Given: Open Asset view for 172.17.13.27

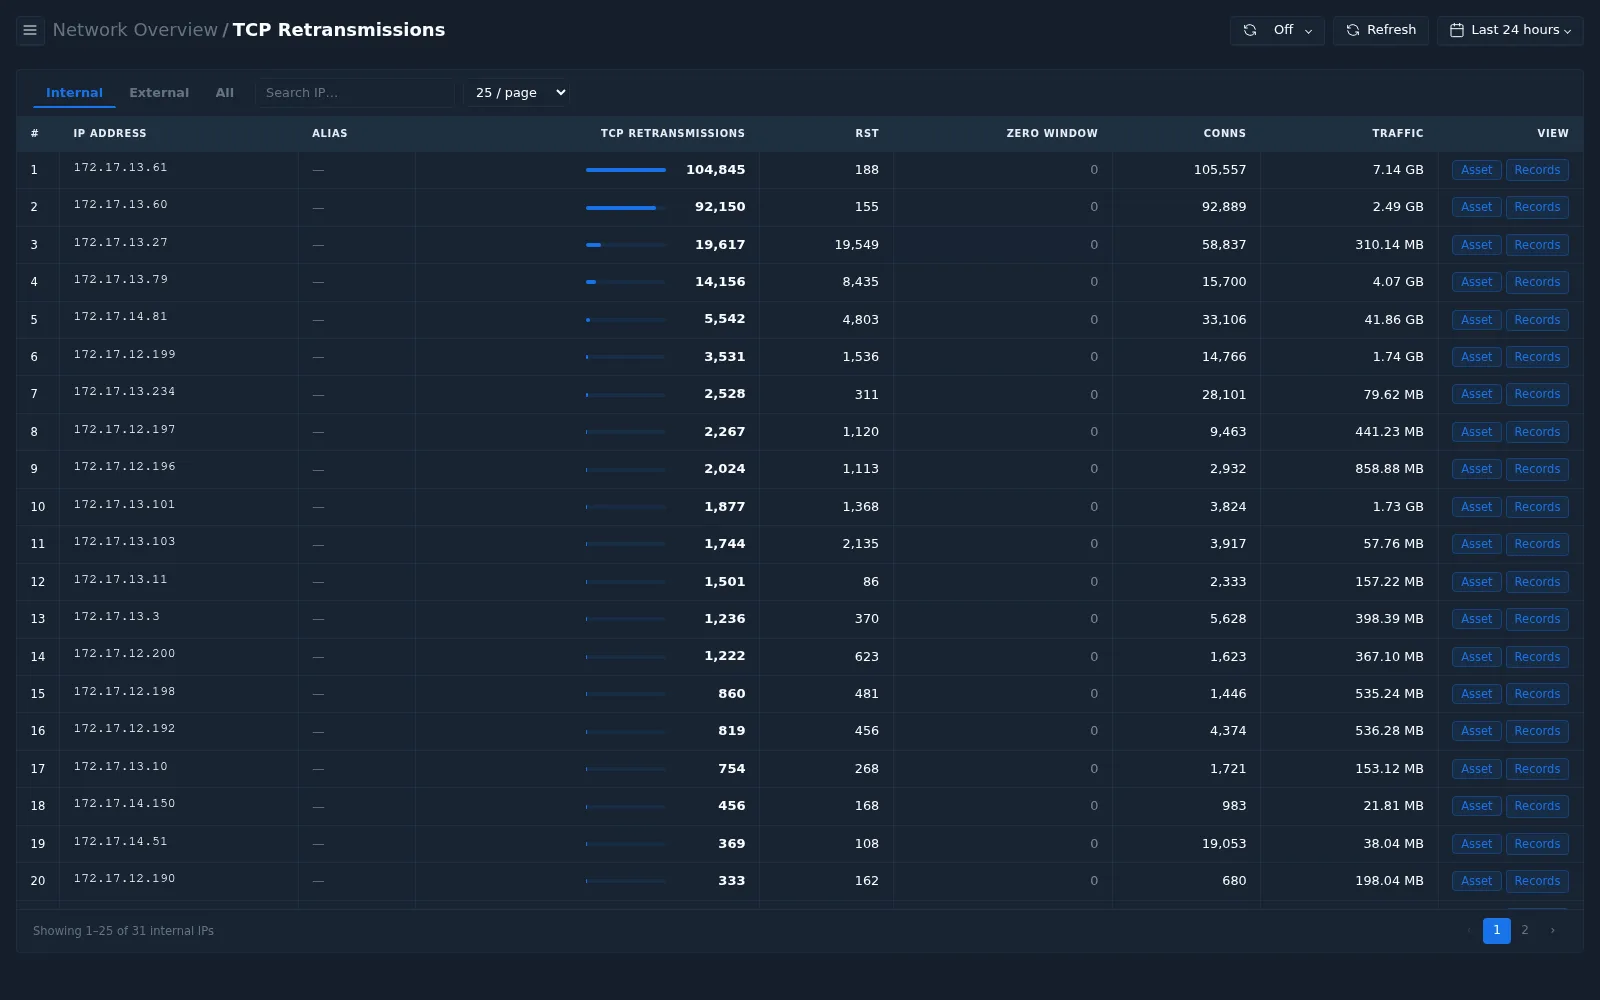Looking at the screenshot, I should pos(1476,245).
